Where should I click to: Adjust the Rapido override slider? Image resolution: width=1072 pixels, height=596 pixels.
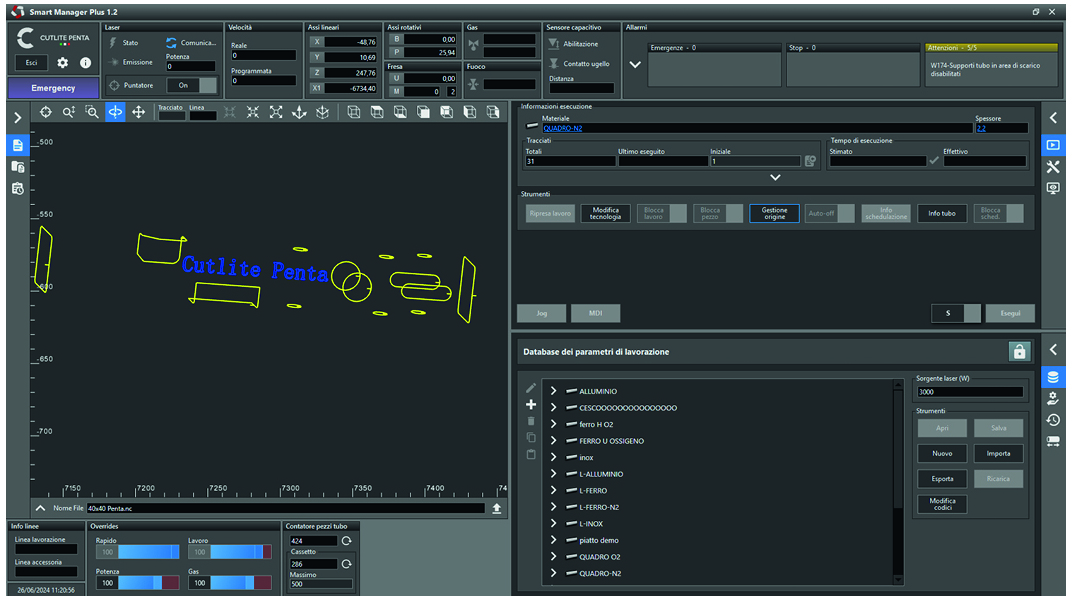pos(149,552)
